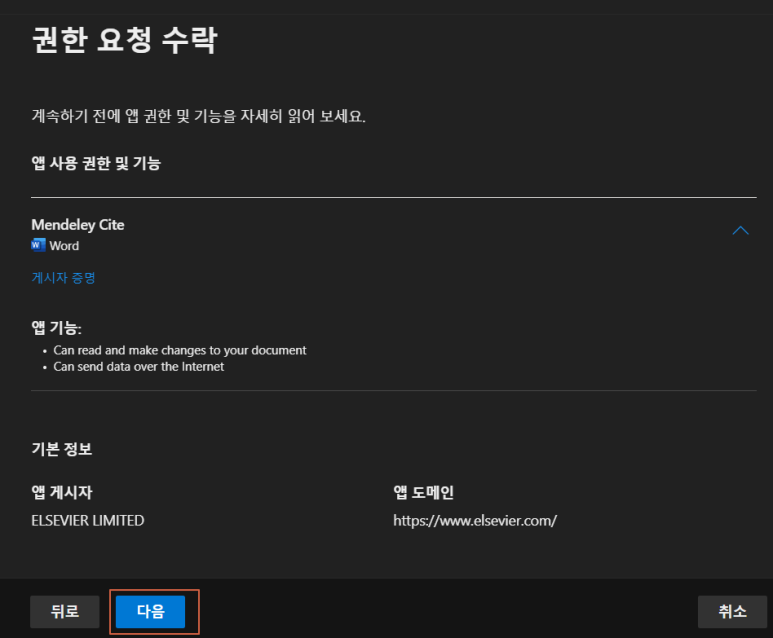Click the 기본 정보 heading

coord(62,449)
